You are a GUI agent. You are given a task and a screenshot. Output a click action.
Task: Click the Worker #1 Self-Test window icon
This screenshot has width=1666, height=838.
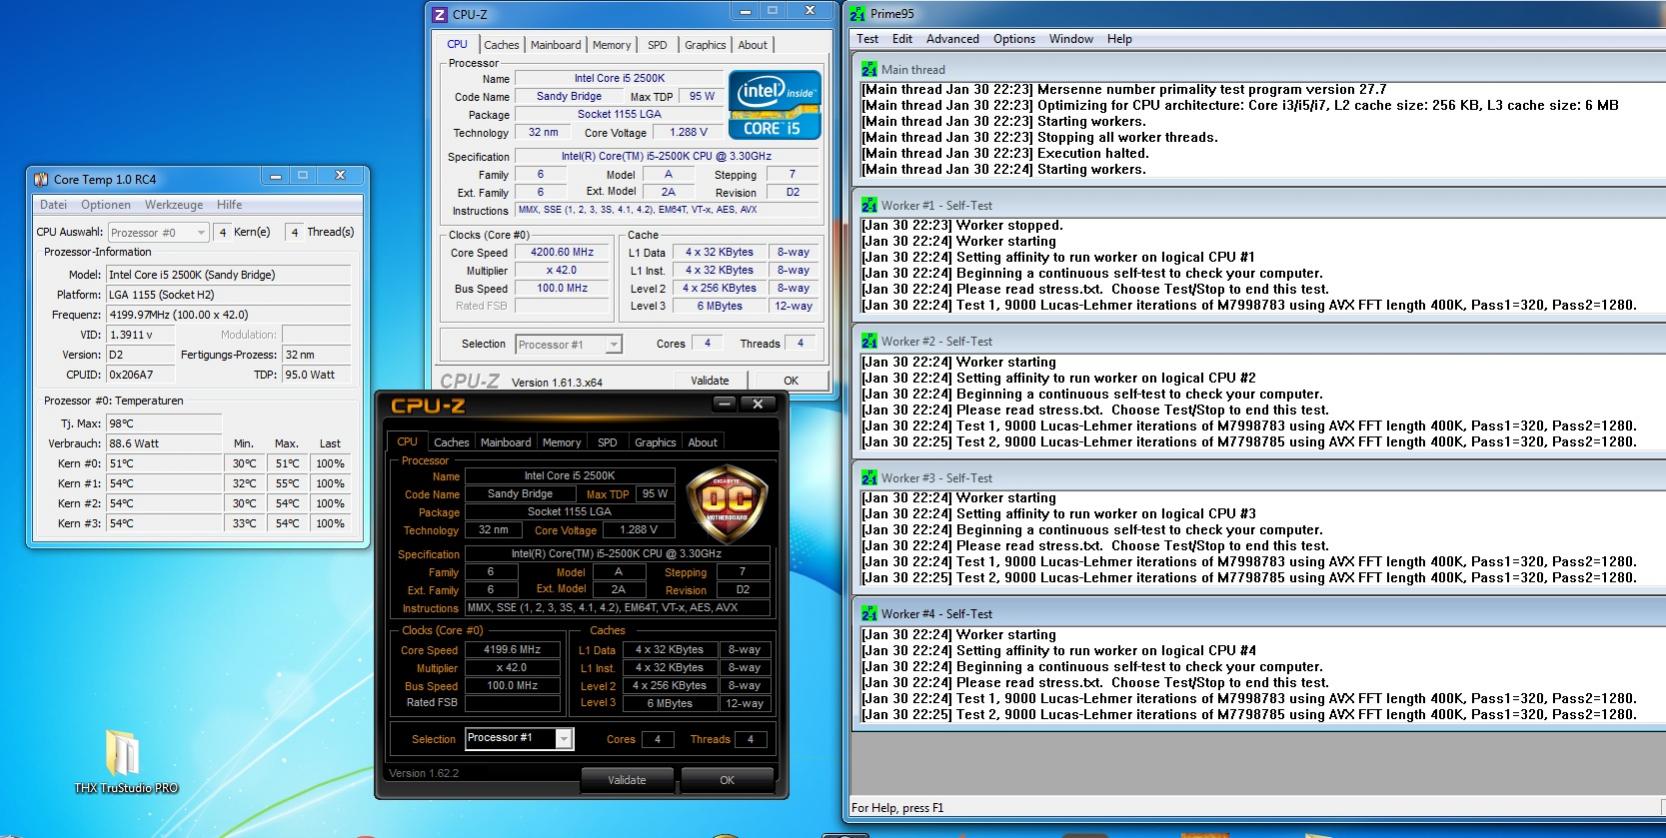pyautogui.click(x=869, y=205)
